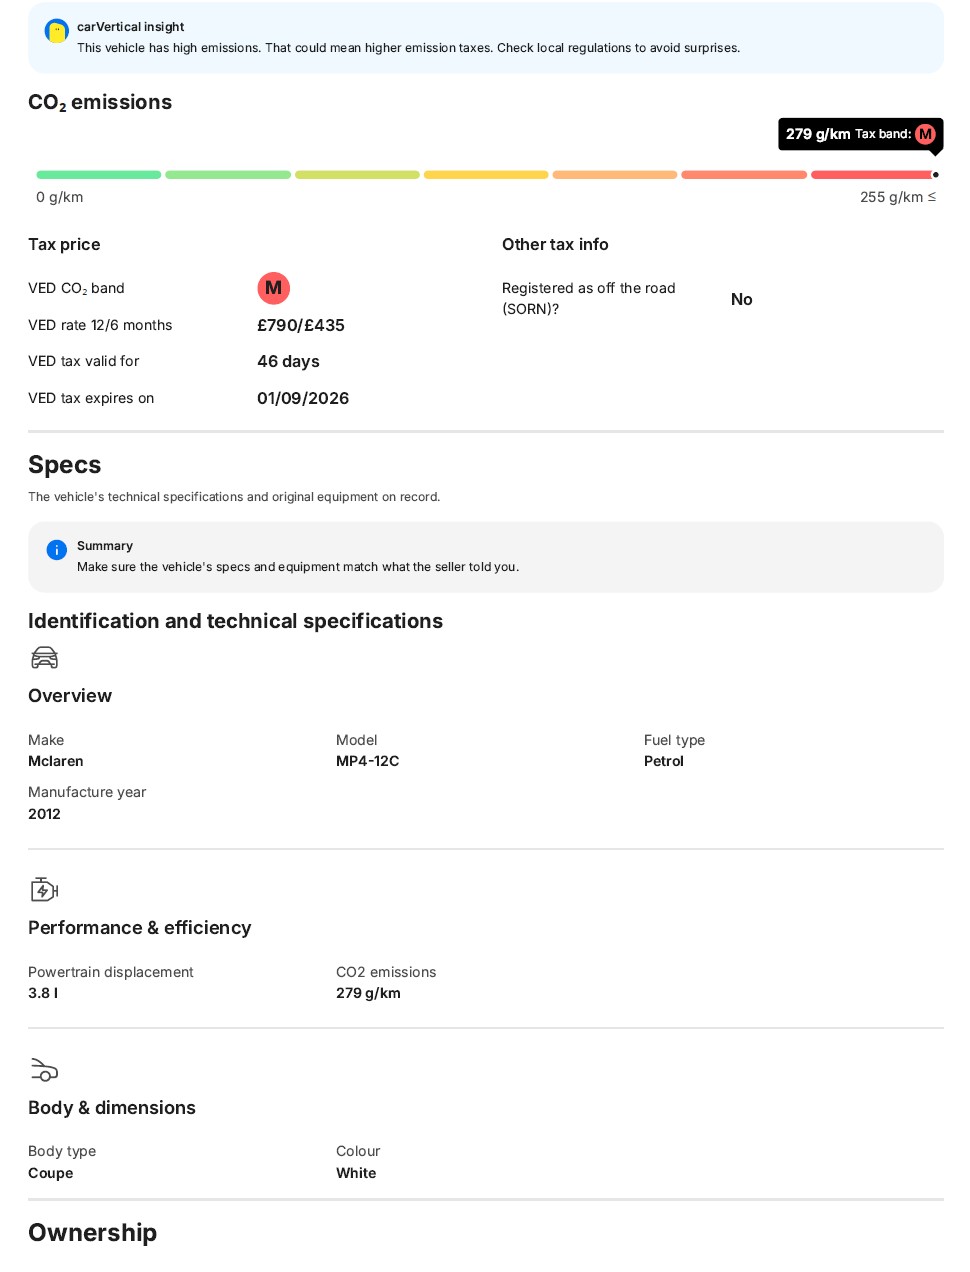
Task: Click the carVertical insight logo icon
Action: click(57, 31)
